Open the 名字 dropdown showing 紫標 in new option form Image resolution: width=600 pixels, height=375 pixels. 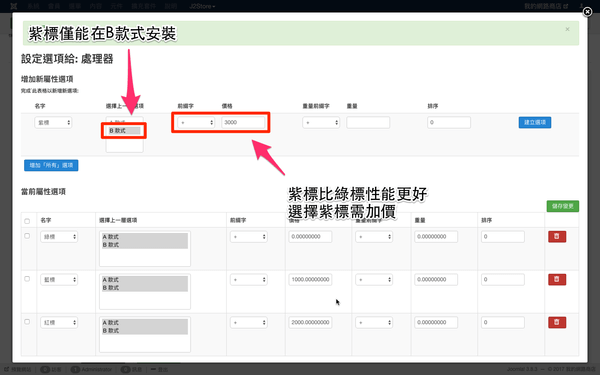pos(53,122)
